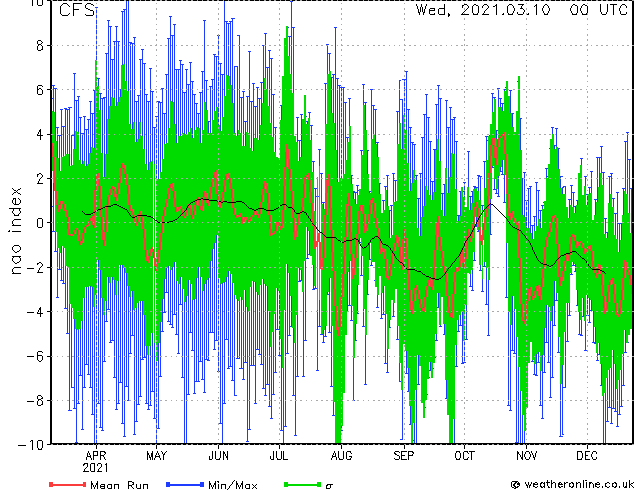
Task: Click the NOV x-axis label
Action: [526, 456]
